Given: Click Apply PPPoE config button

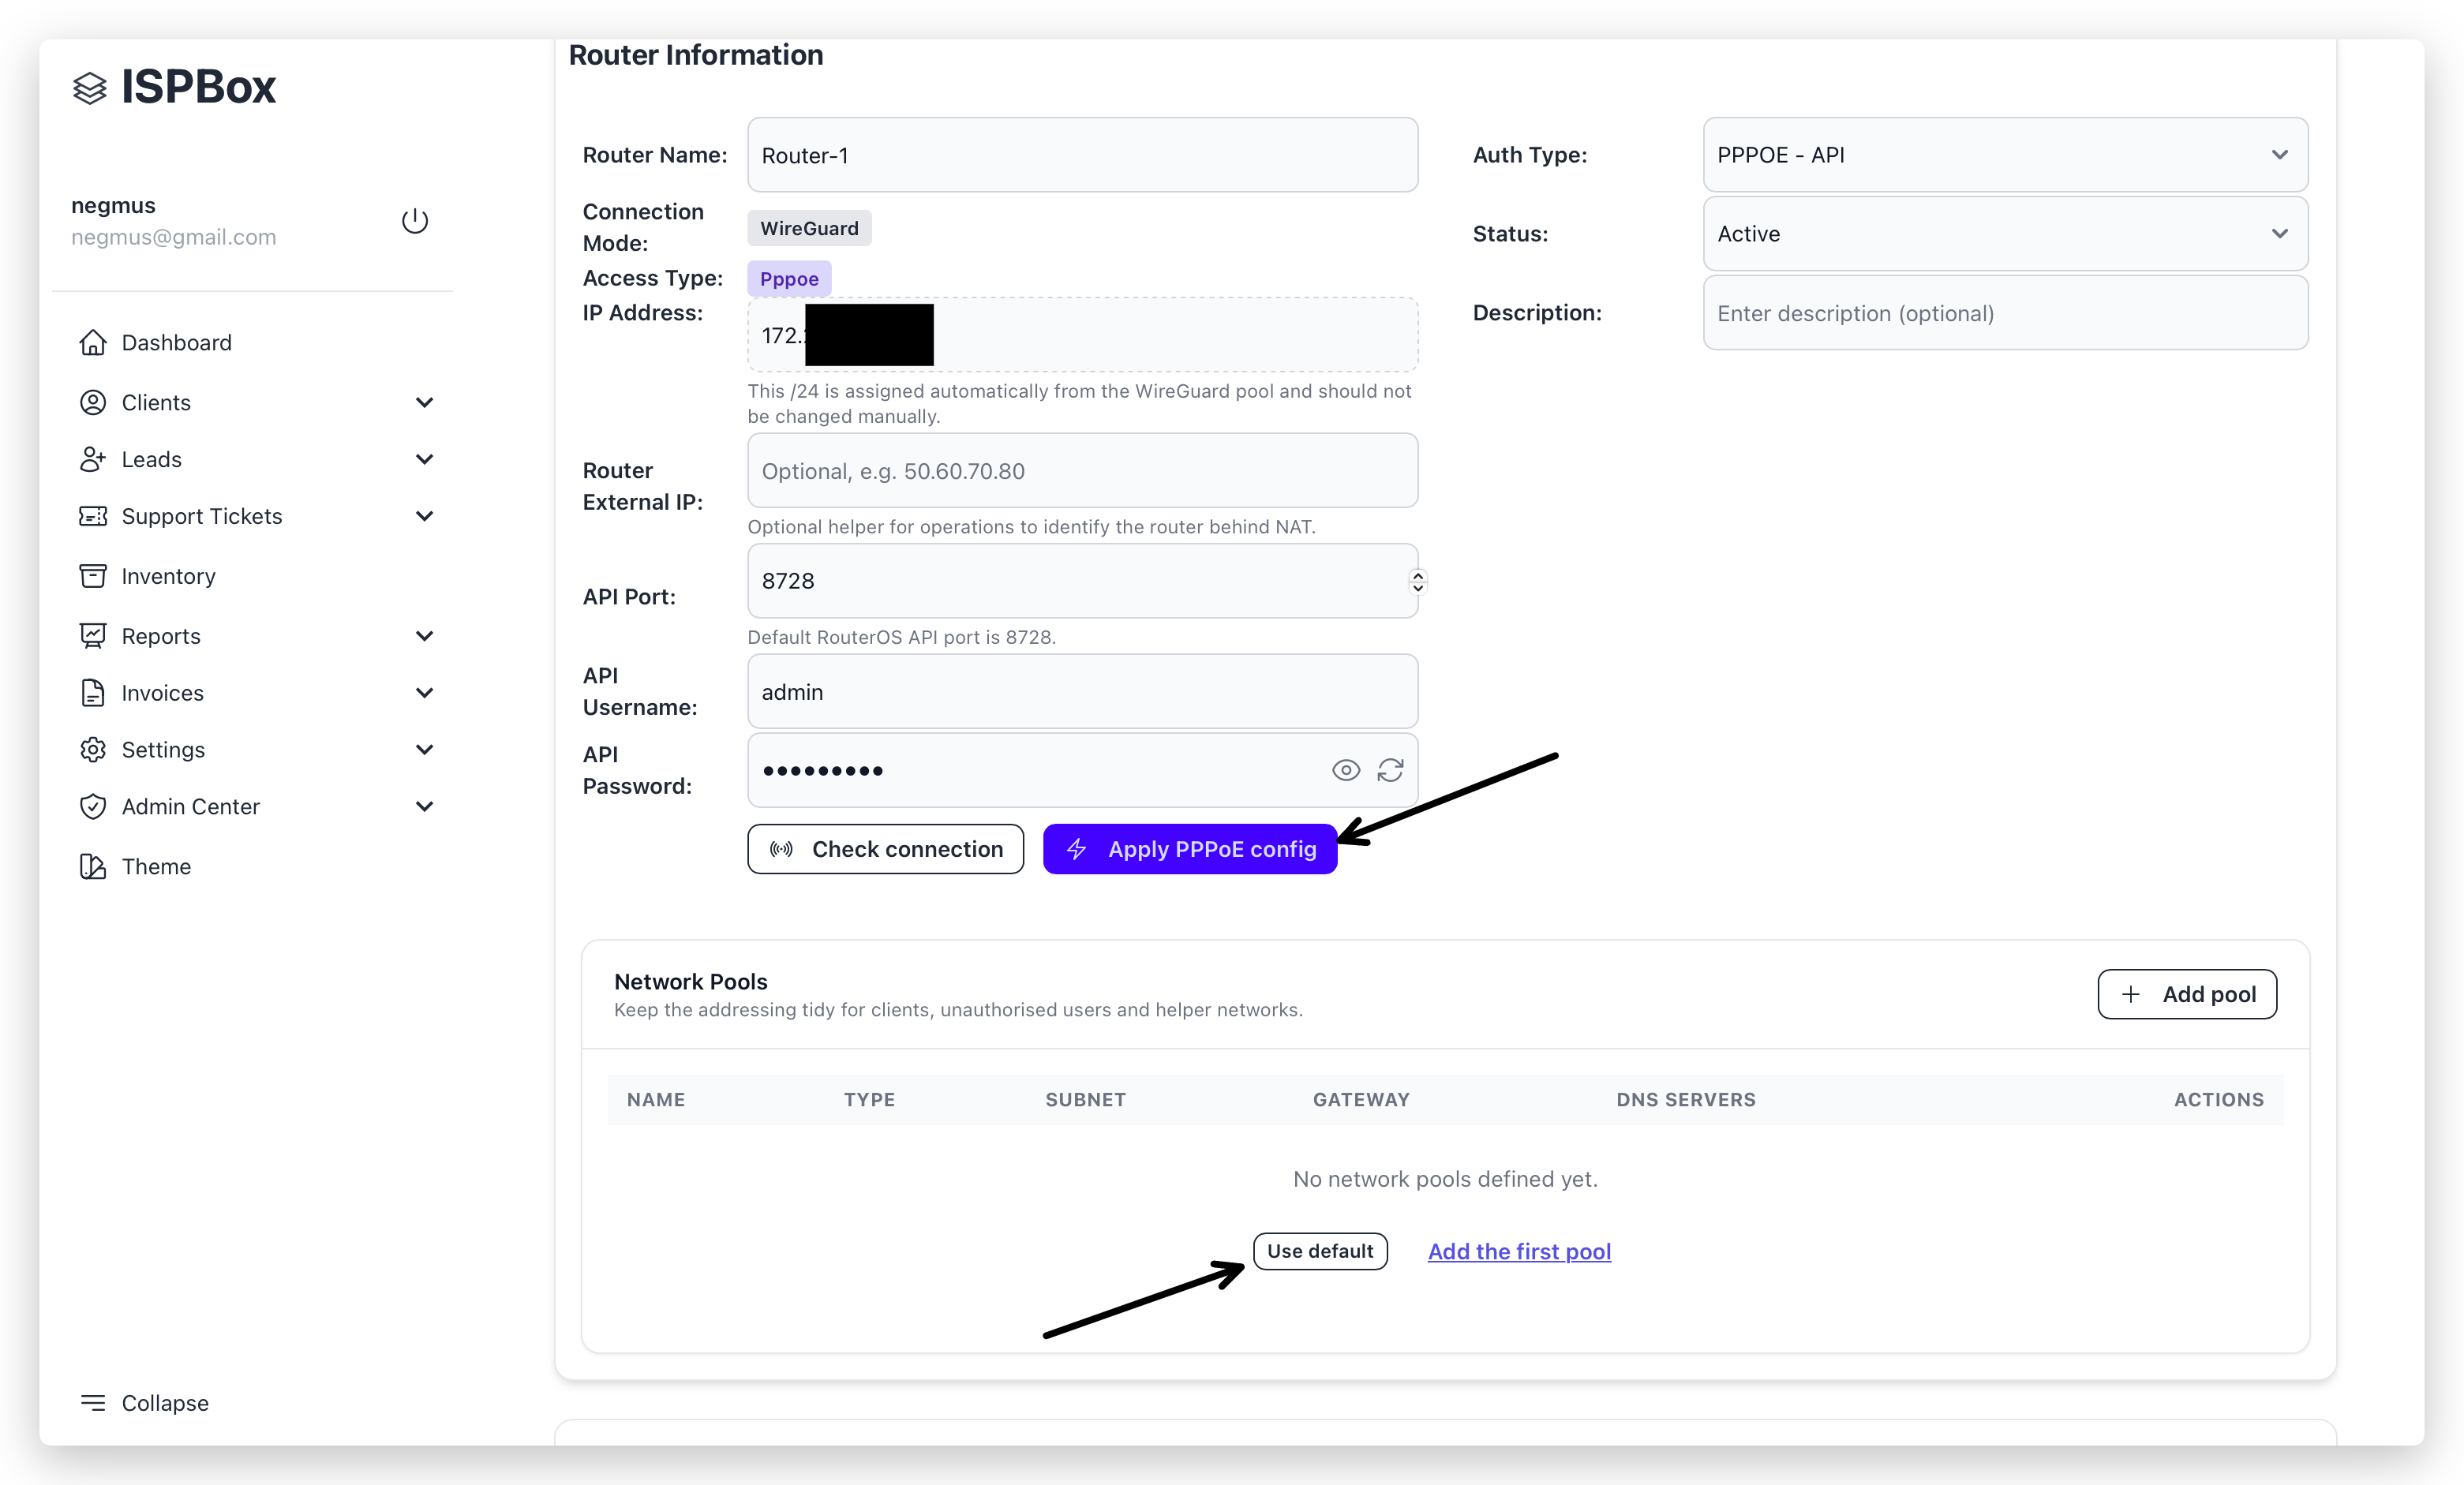Looking at the screenshot, I should point(1190,849).
